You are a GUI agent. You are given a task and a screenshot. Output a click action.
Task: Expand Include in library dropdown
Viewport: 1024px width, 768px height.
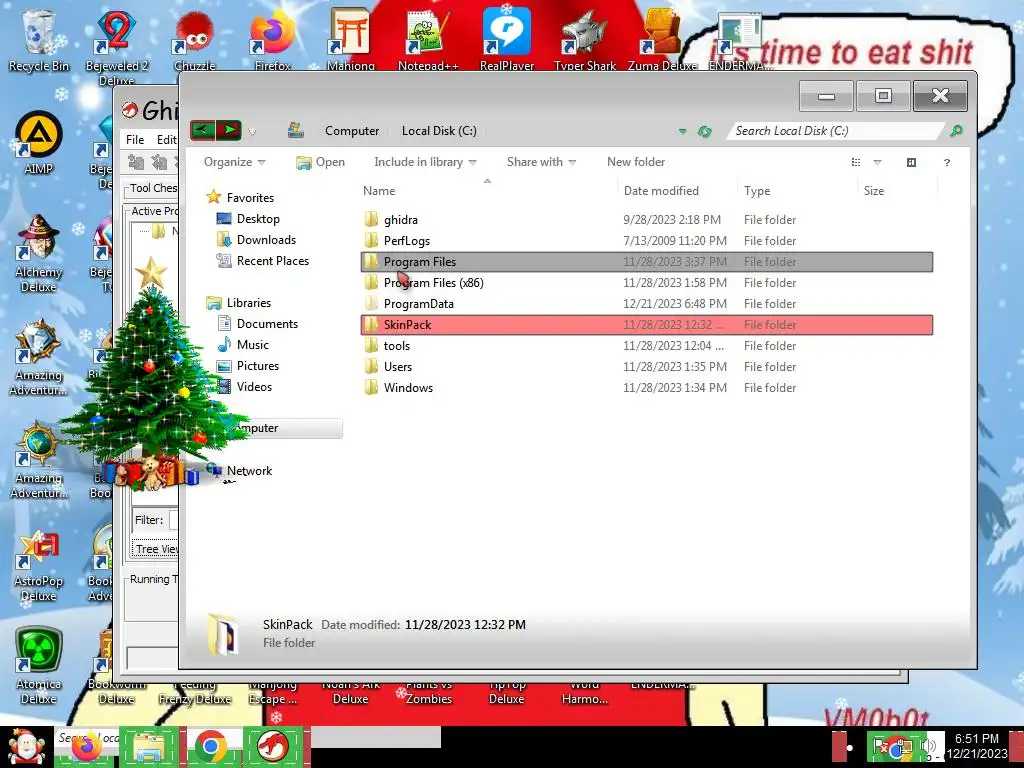425,162
